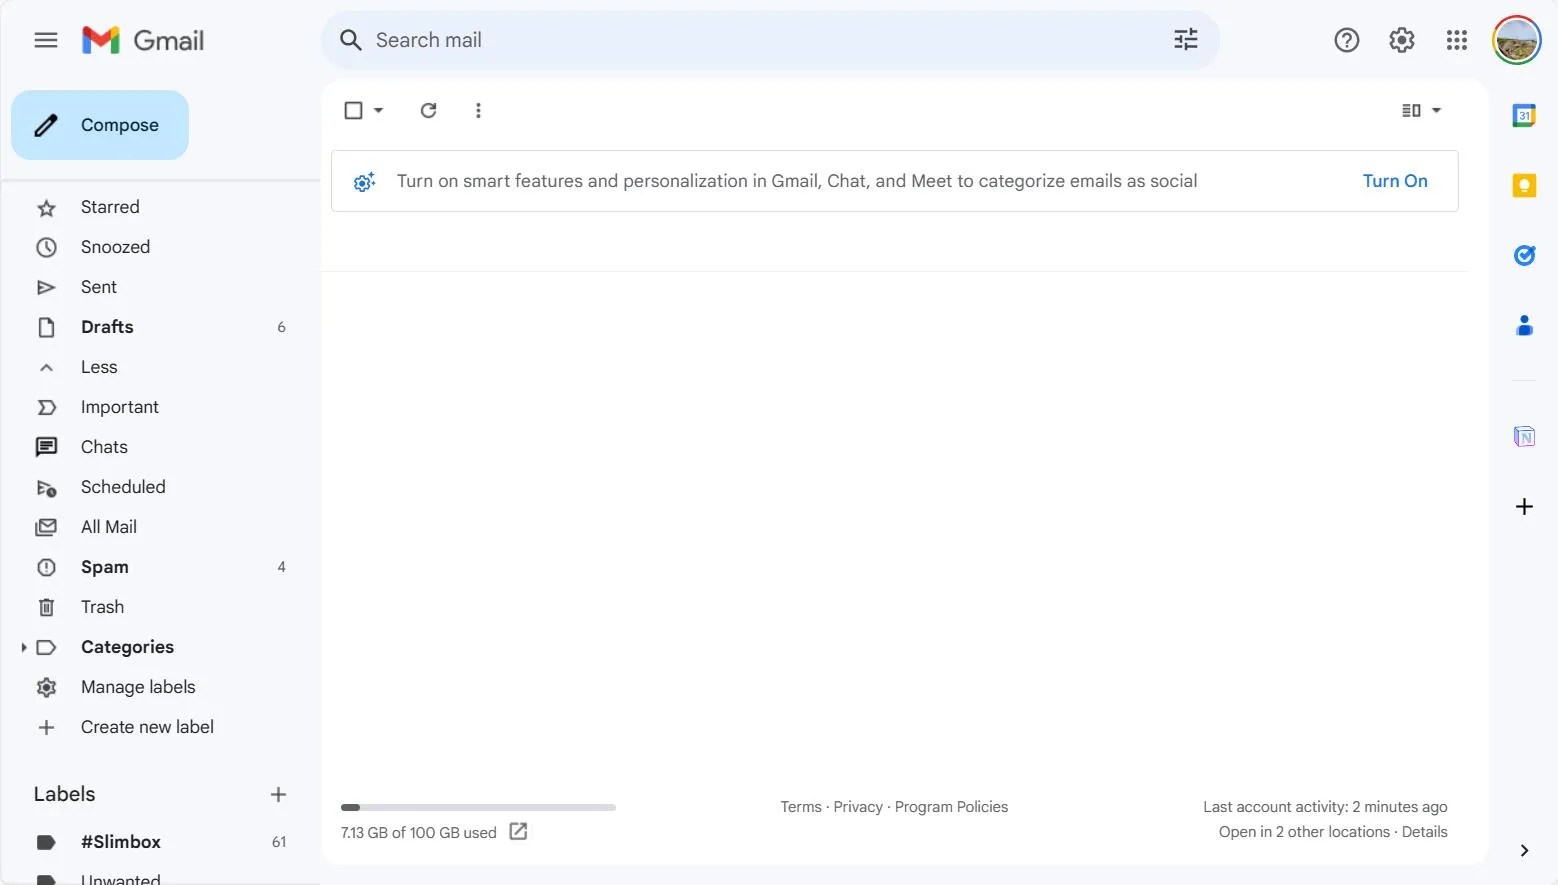
Task: Open search options with the filter icon
Action: pyautogui.click(x=1185, y=39)
